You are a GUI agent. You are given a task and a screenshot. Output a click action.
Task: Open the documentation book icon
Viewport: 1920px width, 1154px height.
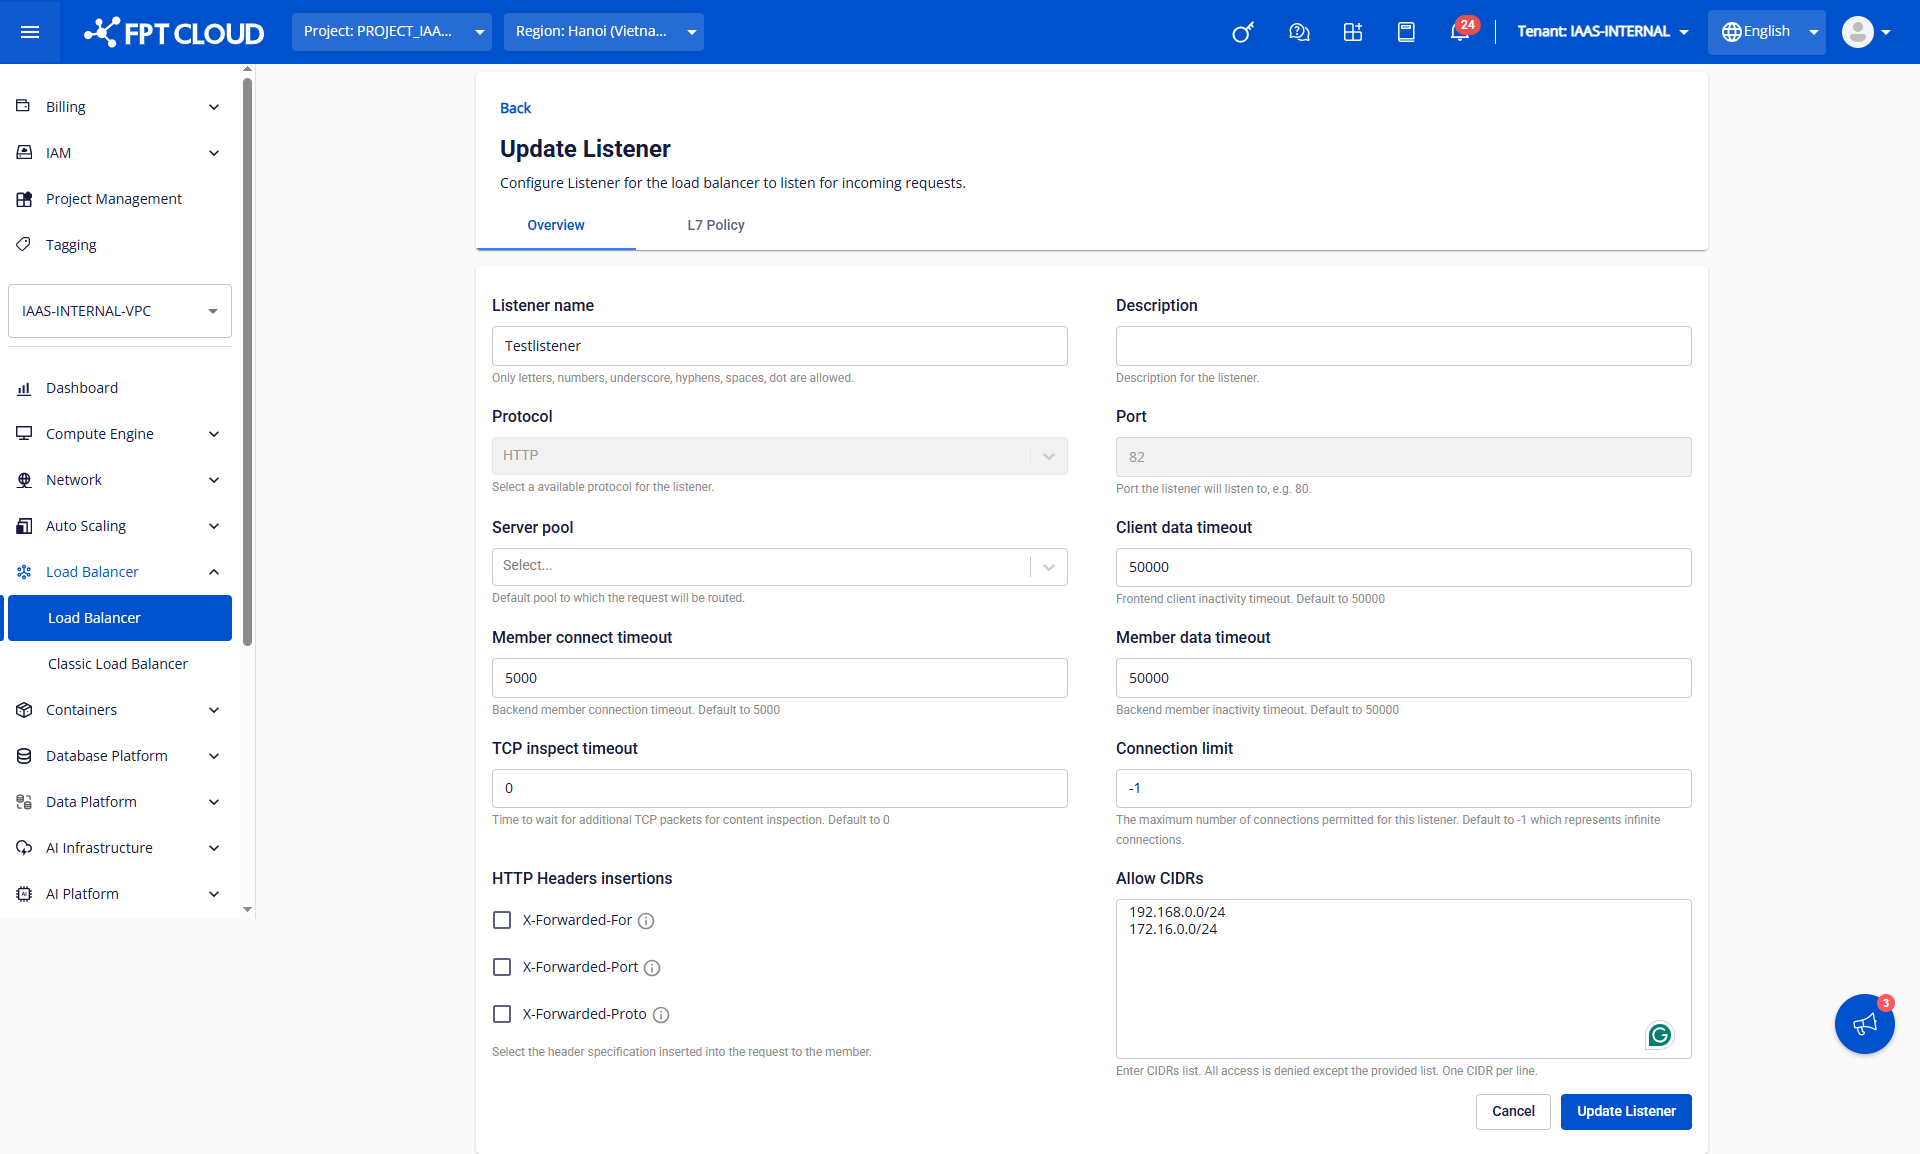1406,32
